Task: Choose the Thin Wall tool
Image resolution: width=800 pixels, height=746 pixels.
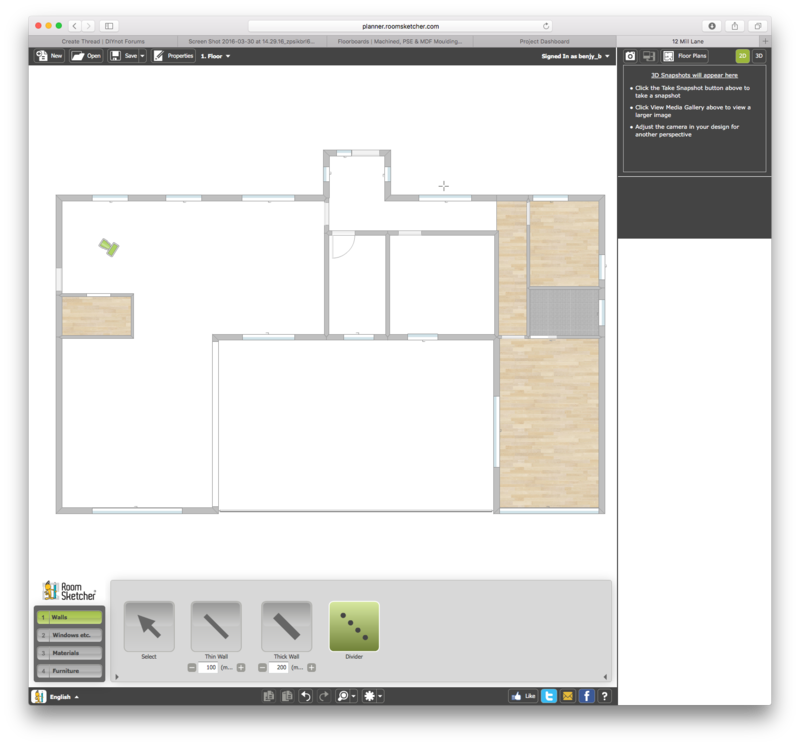Action: [216, 626]
